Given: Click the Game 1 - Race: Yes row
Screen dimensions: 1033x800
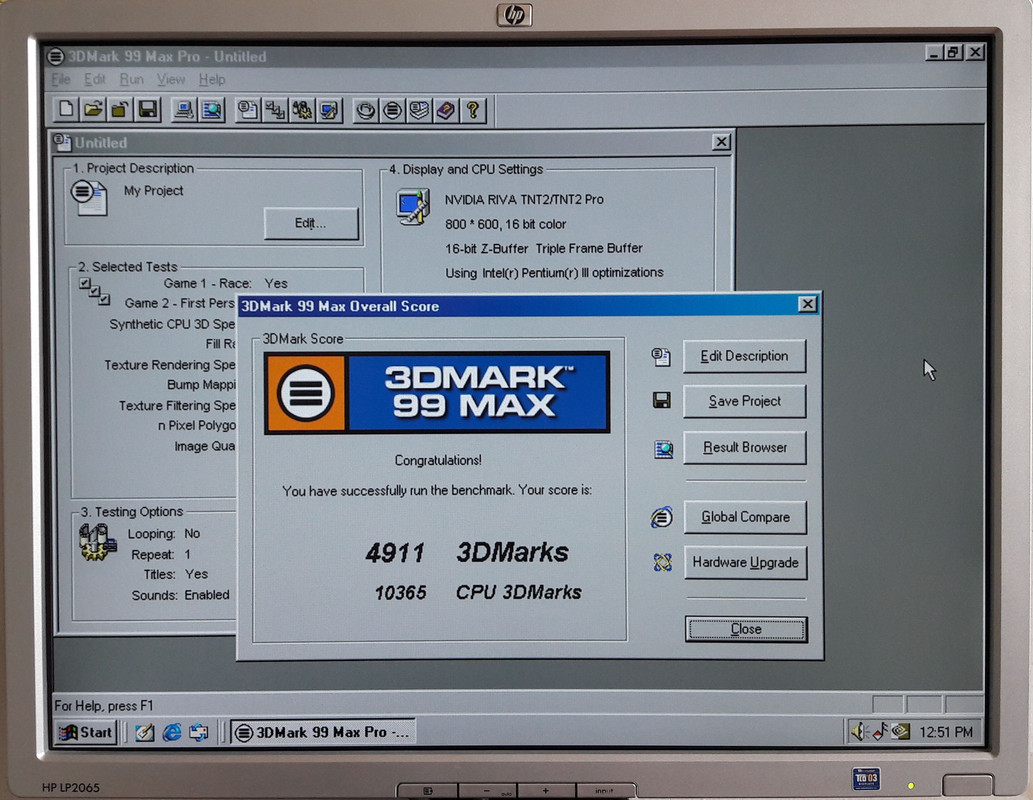Looking at the screenshot, I should [x=225, y=283].
